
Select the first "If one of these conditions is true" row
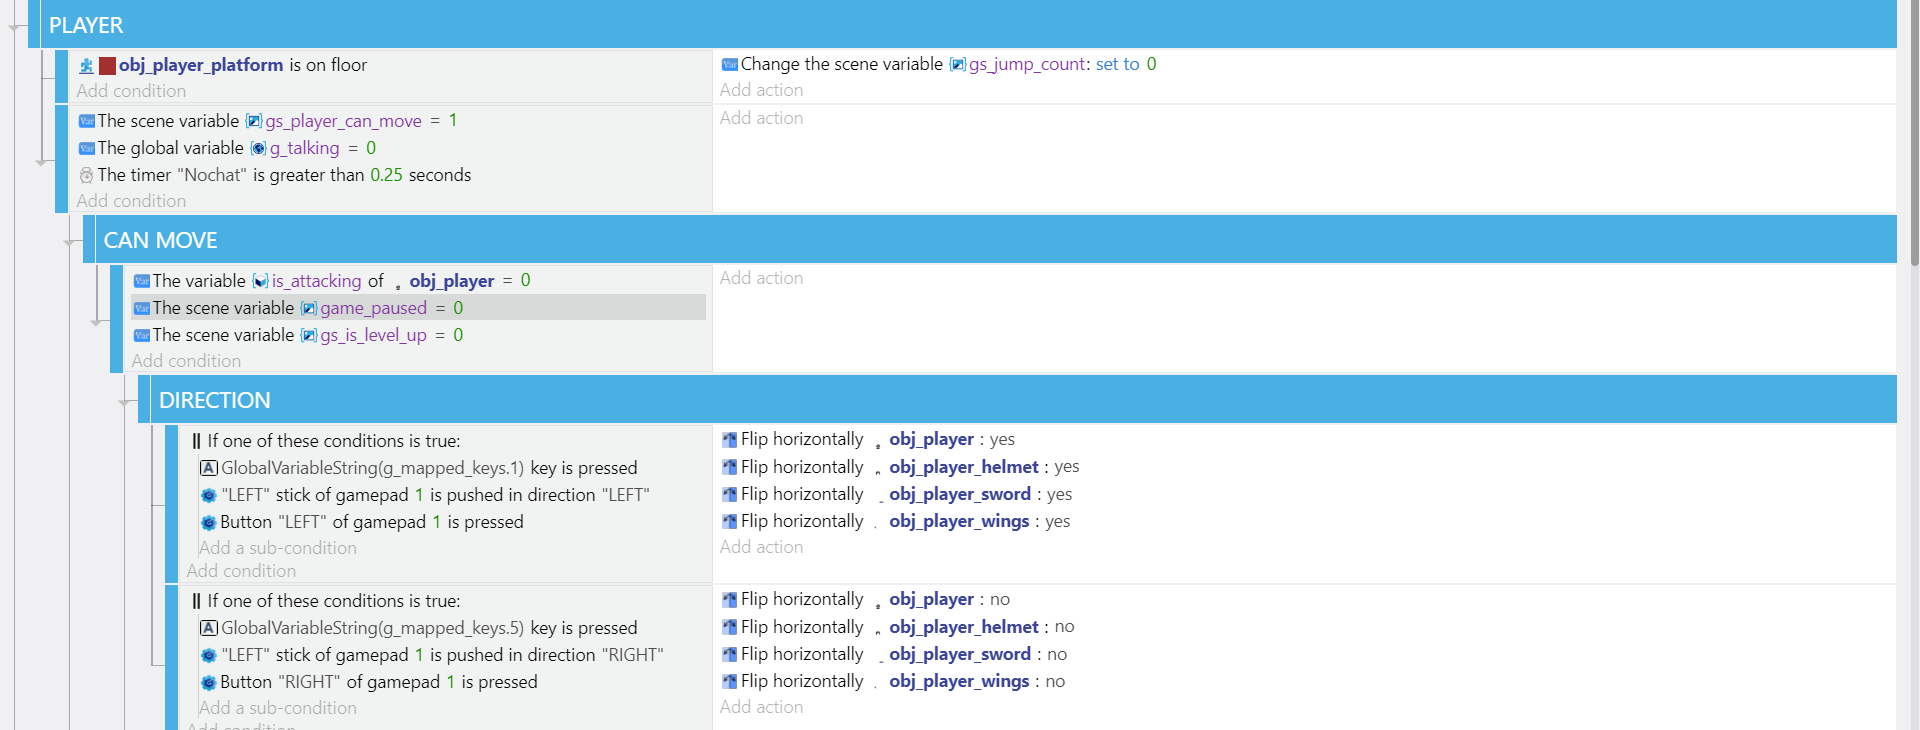click(x=326, y=441)
